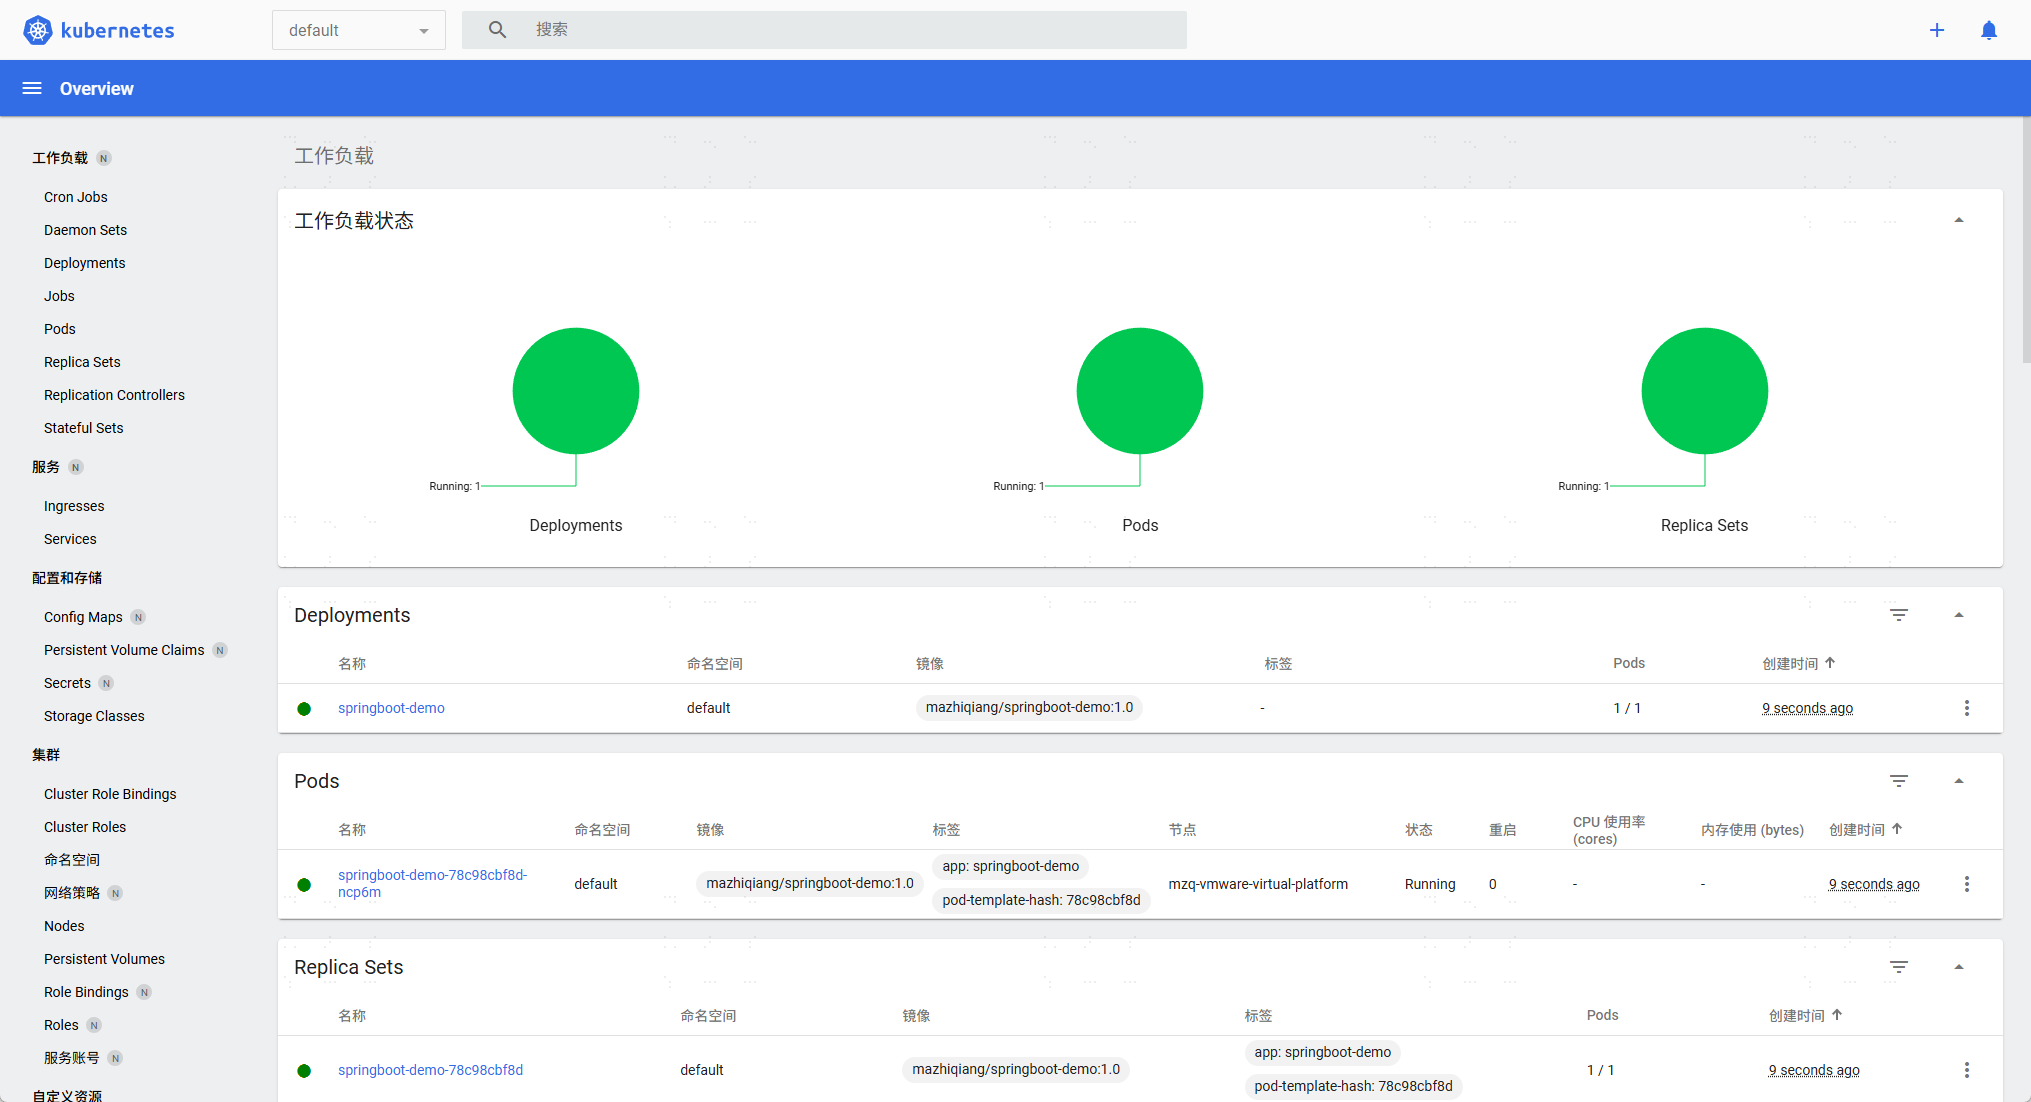
Task: Click the green Pods status circle
Action: pyautogui.click(x=1139, y=391)
